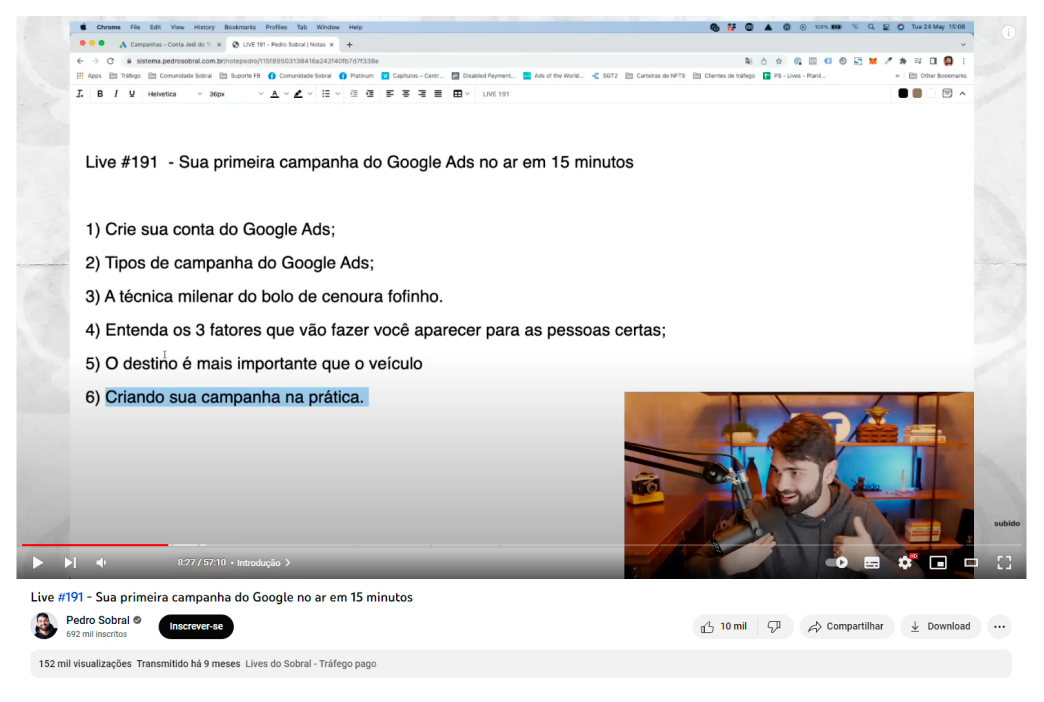This screenshot has height=702, width=1044.
Task: Open Lives do Sobral - Tráfego pago playlist
Action: tap(311, 663)
